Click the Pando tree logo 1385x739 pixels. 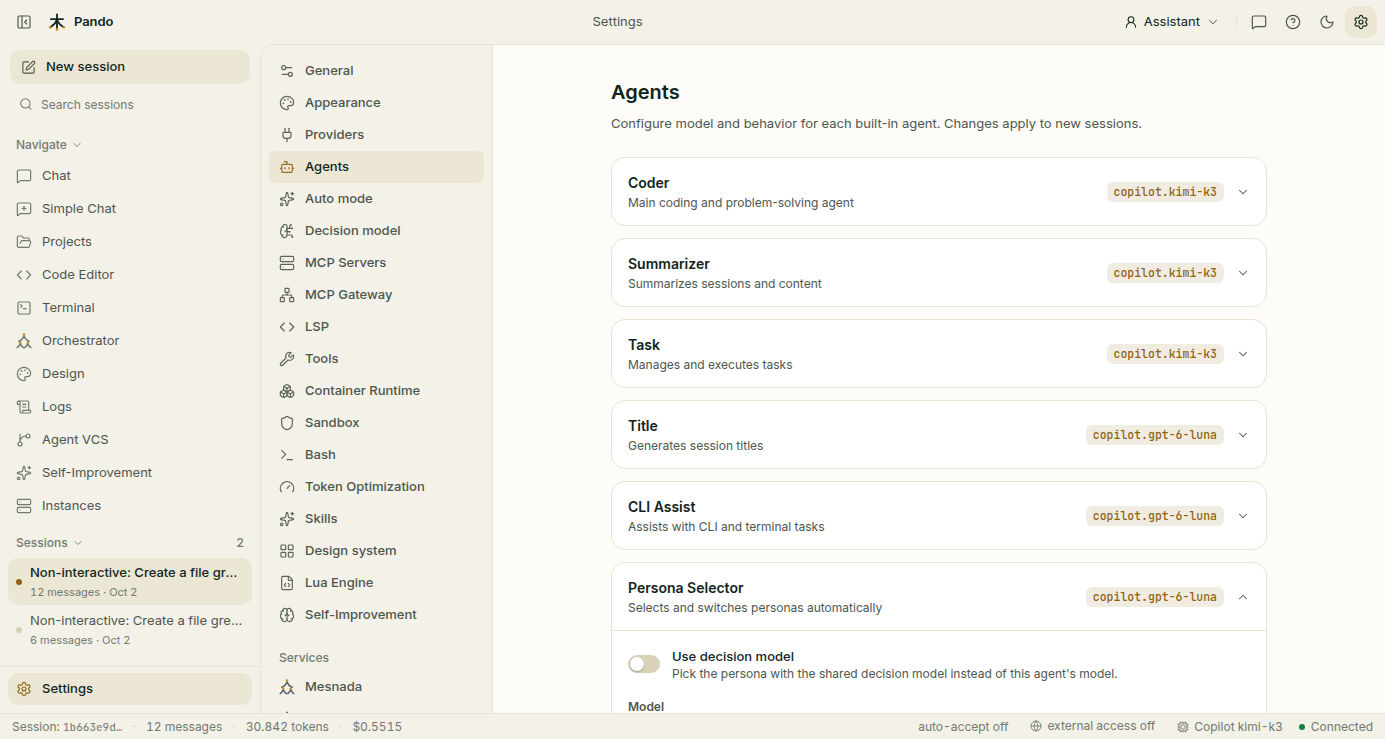tap(57, 22)
